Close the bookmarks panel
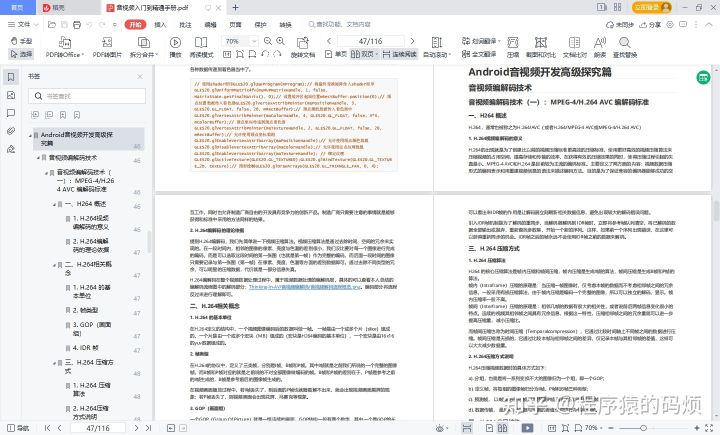 click(140, 76)
